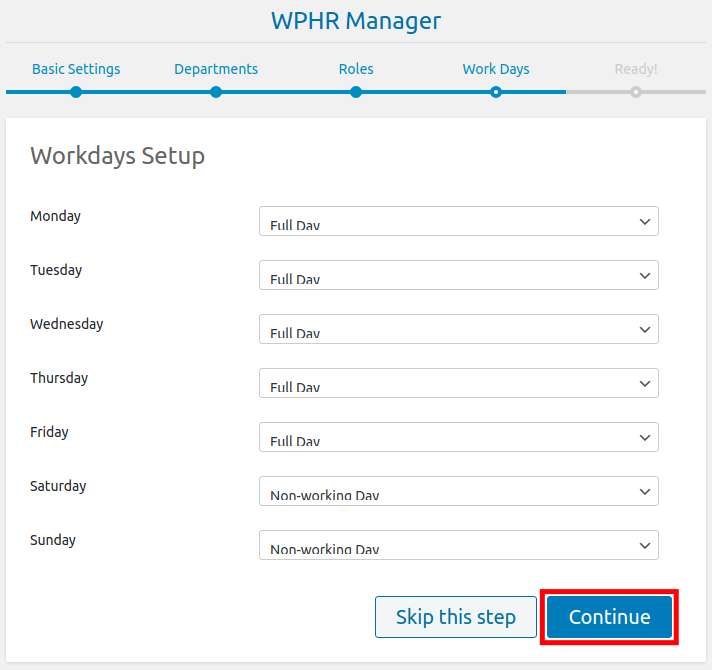The height and width of the screenshot is (670, 712).
Task: Open the Tuesday workday dropdown
Action: 458,275
